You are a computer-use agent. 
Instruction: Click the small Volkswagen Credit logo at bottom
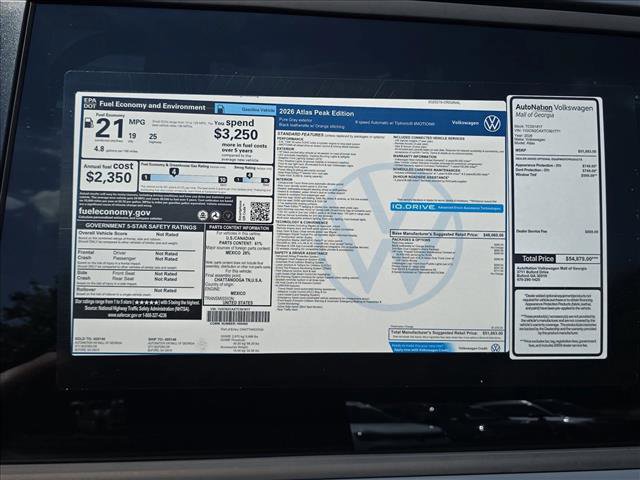point(495,348)
